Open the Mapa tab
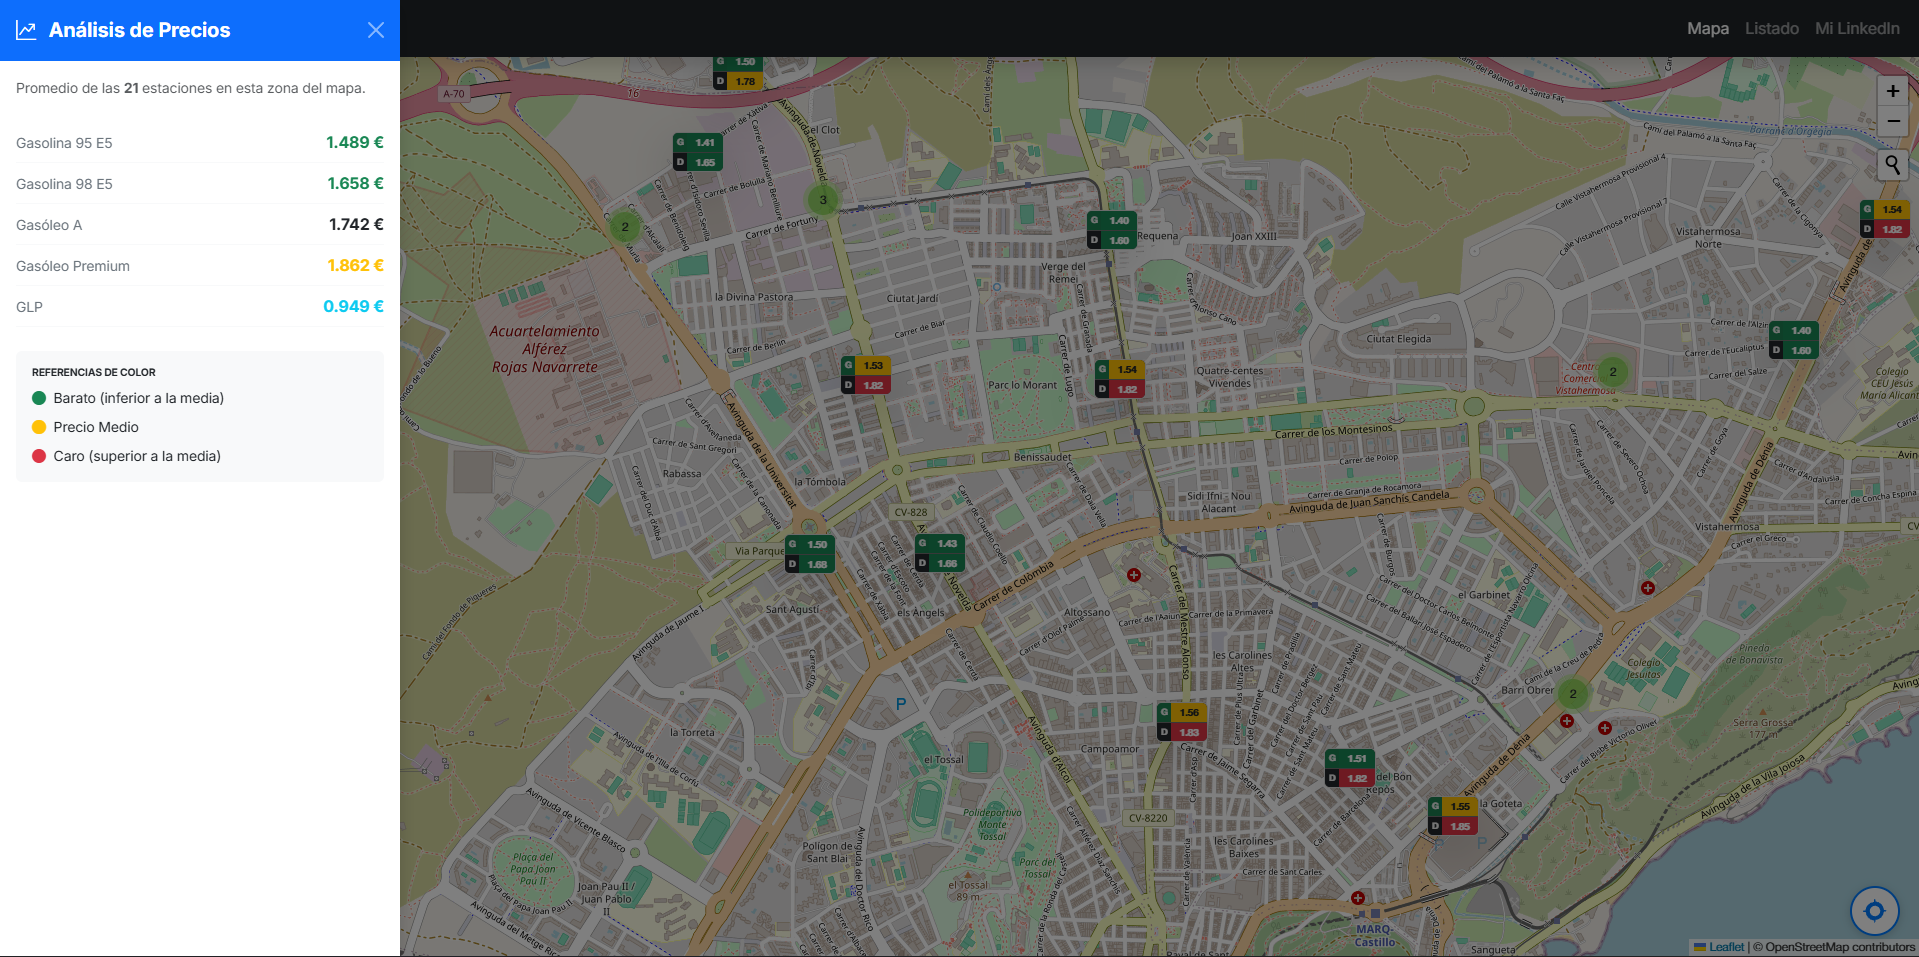Viewport: 1919px width, 957px height. pos(1707,29)
